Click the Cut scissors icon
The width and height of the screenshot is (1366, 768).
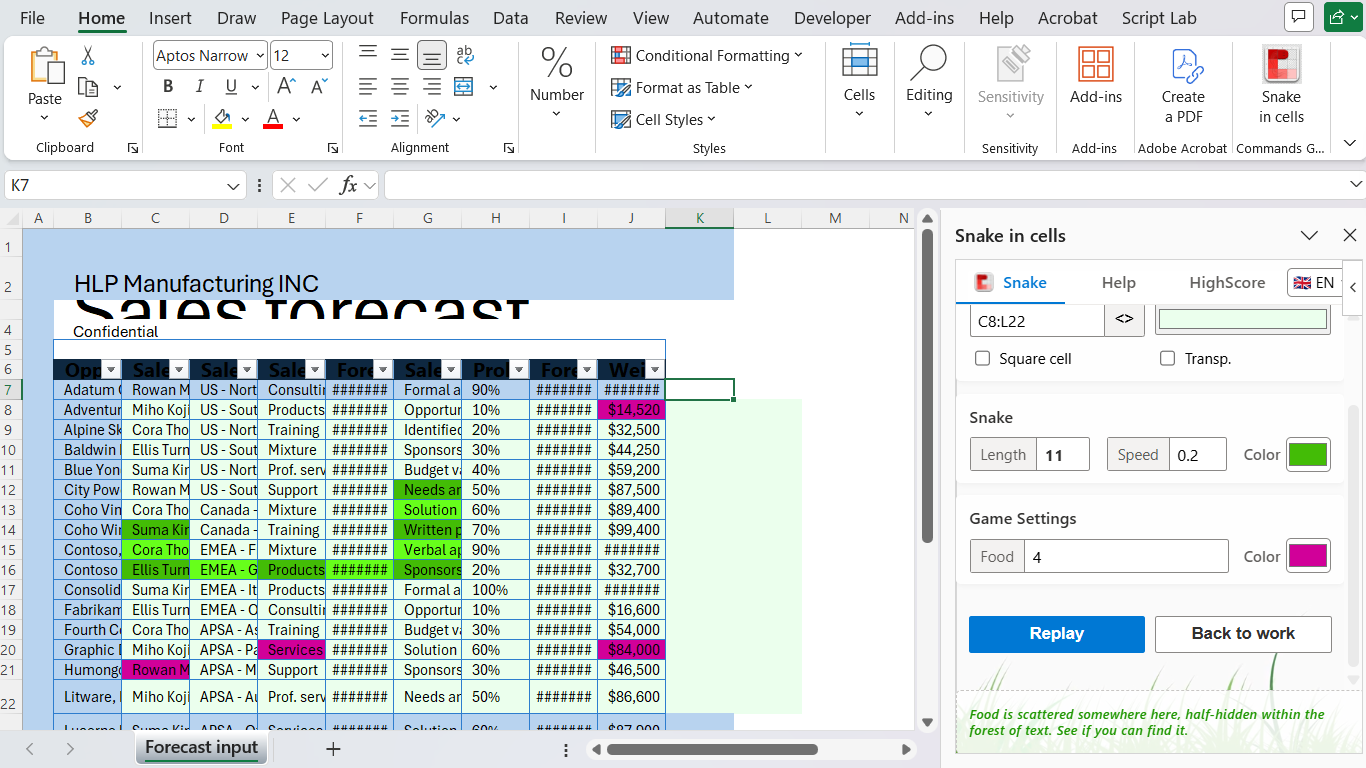pyautogui.click(x=88, y=56)
